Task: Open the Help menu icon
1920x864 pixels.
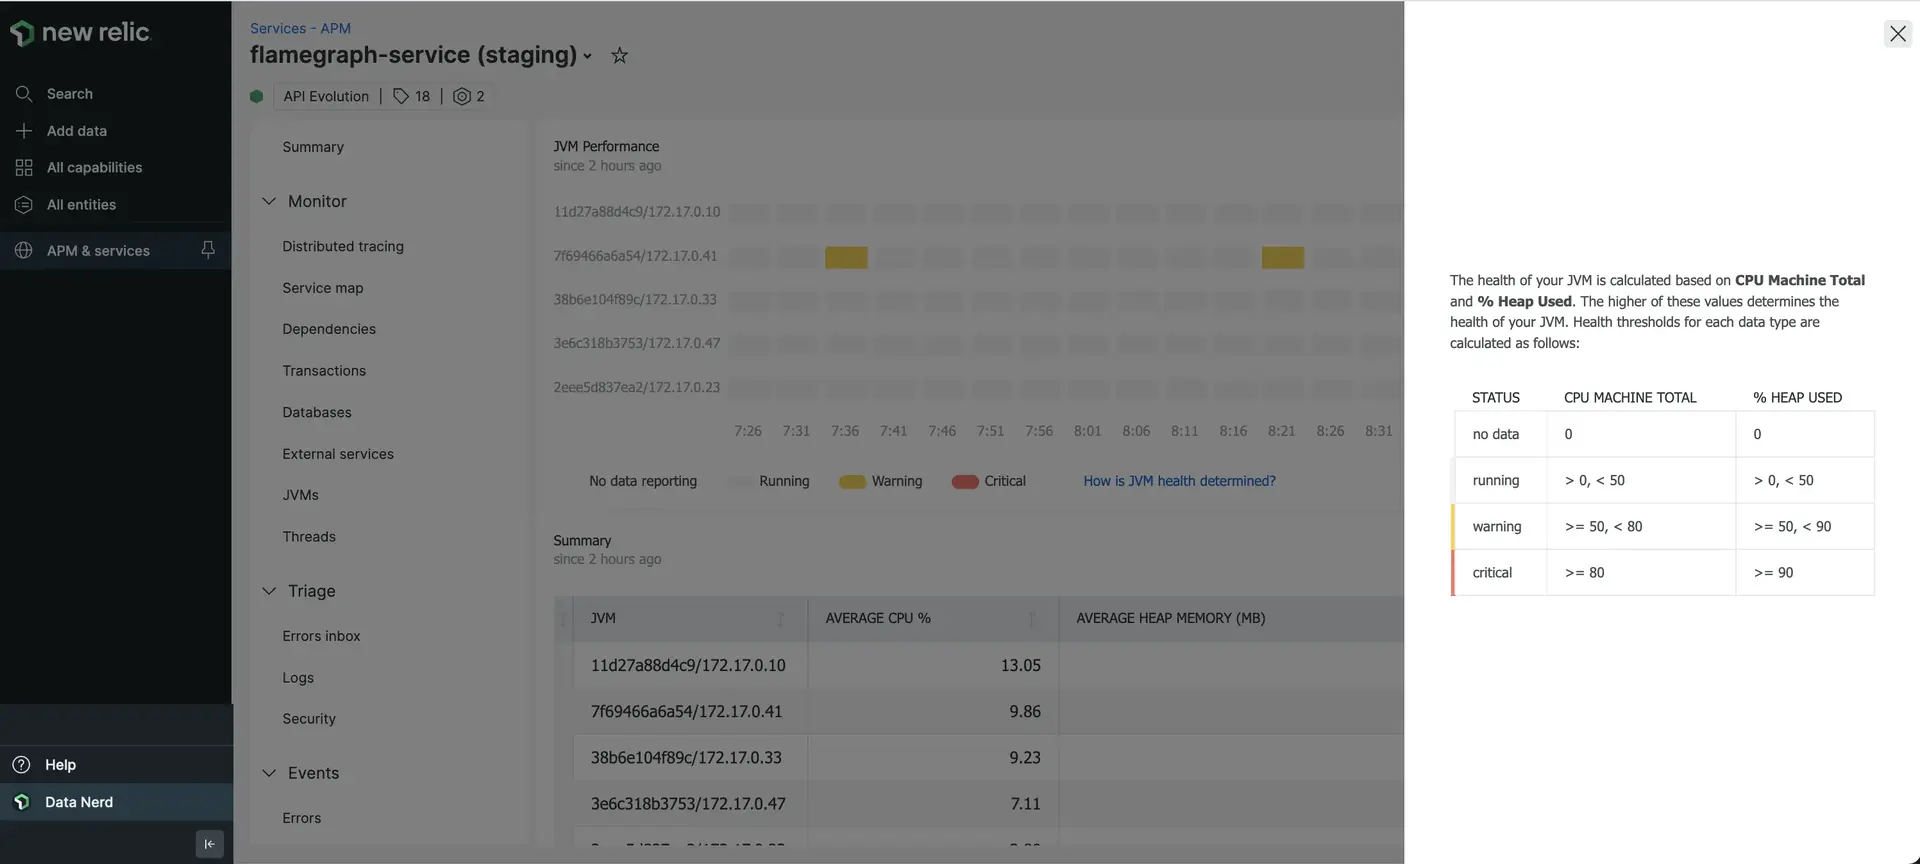Action: tap(21, 765)
